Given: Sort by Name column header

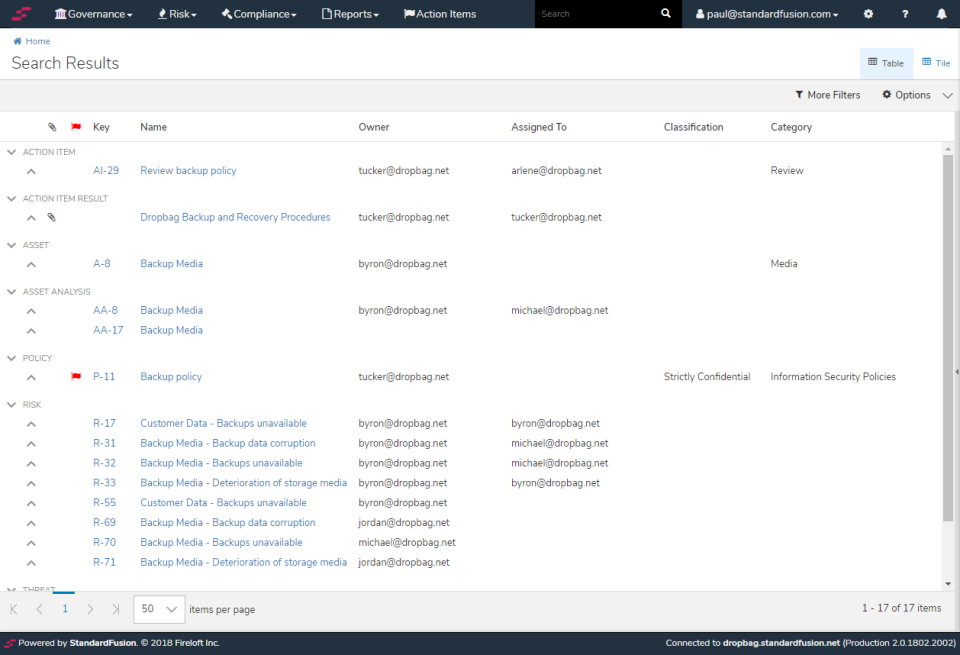Looking at the screenshot, I should (x=153, y=127).
